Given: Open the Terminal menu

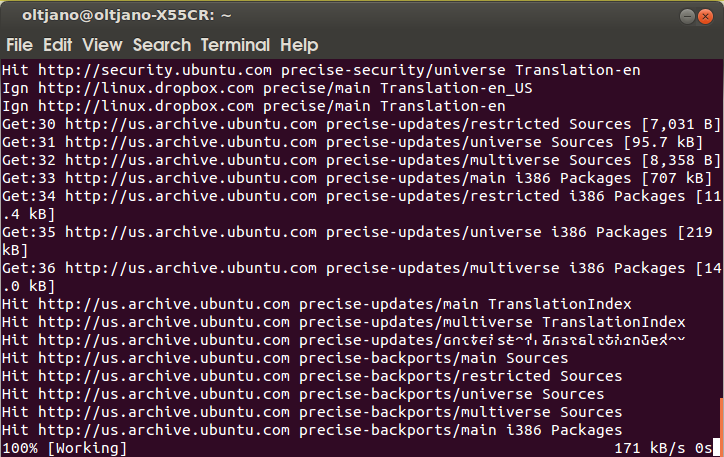Looking at the screenshot, I should pos(235,45).
